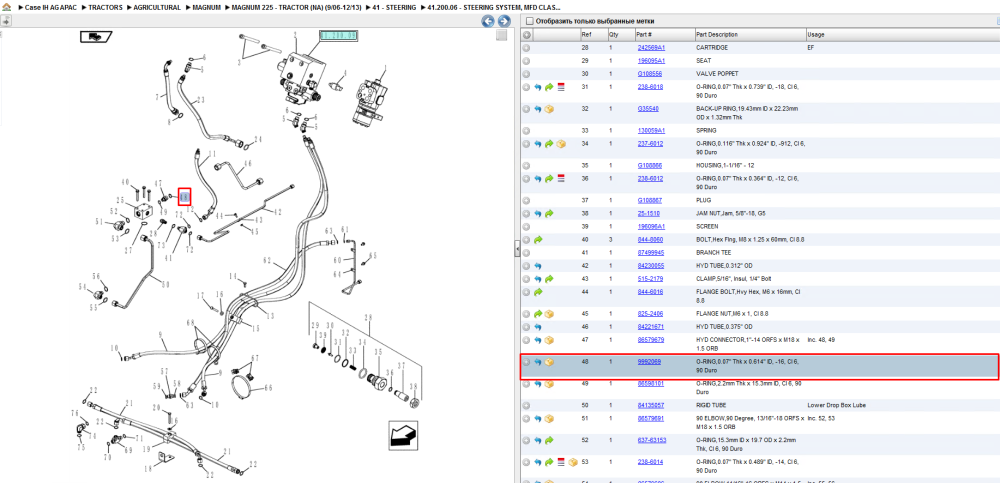Image resolution: width=1000 pixels, height=483 pixels.
Task: Click green arrow icon in row 44
Action: click(538, 292)
